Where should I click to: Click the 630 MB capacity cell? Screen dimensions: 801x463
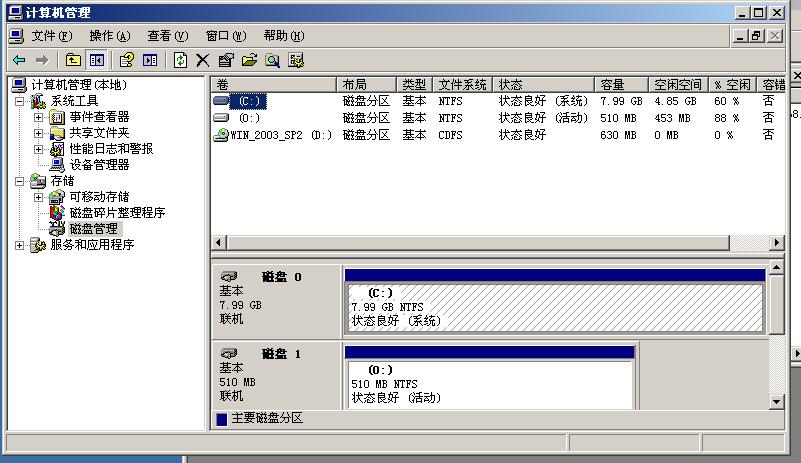618,135
